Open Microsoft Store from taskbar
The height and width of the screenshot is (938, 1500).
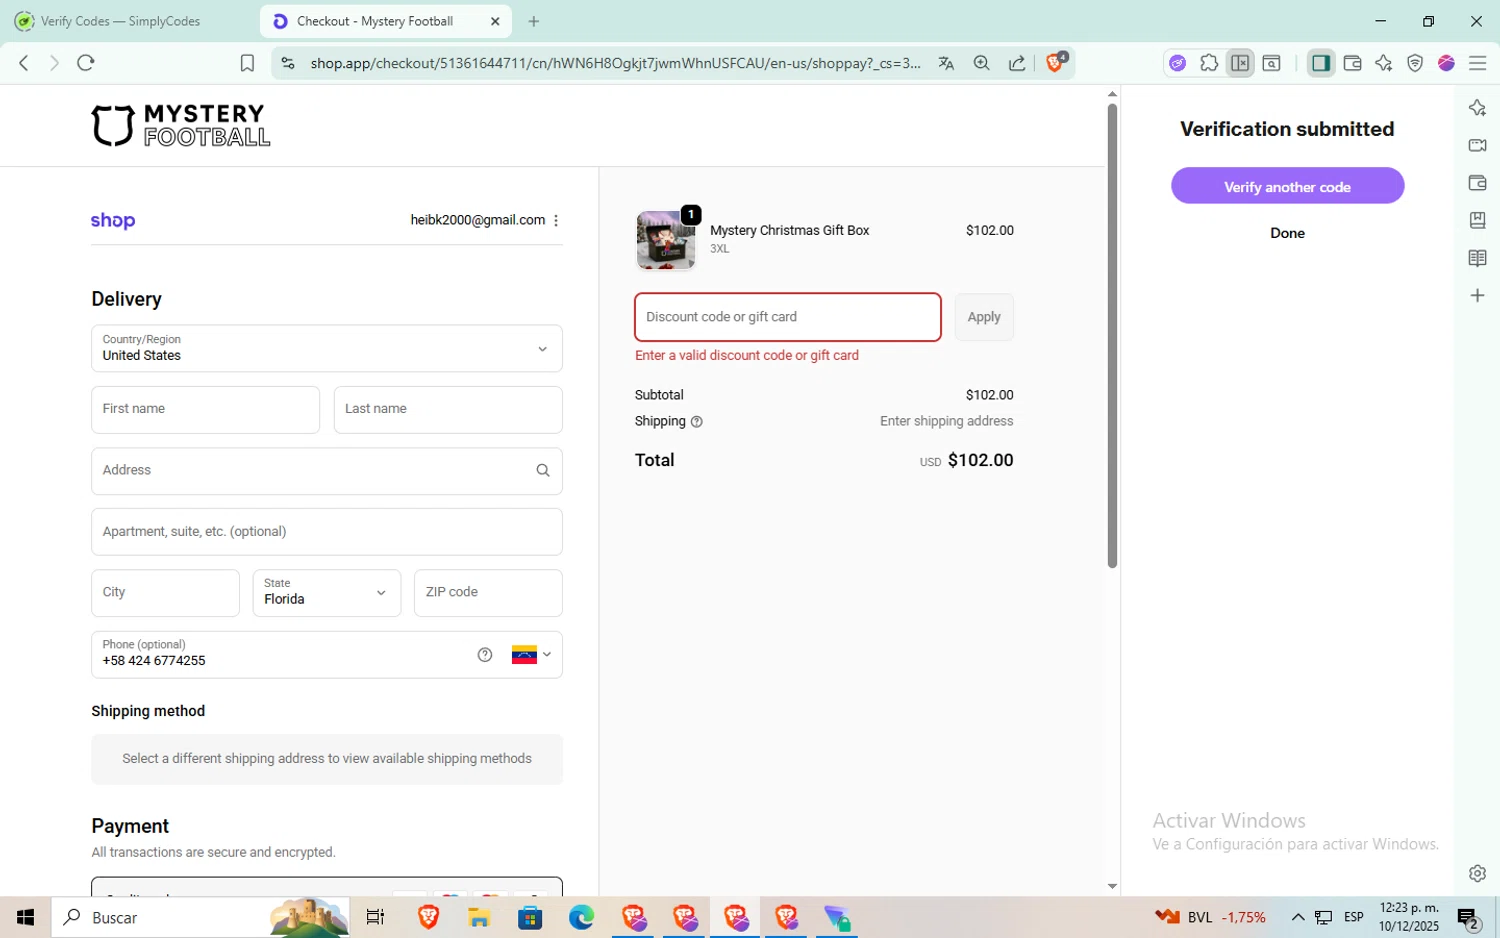tap(530, 917)
